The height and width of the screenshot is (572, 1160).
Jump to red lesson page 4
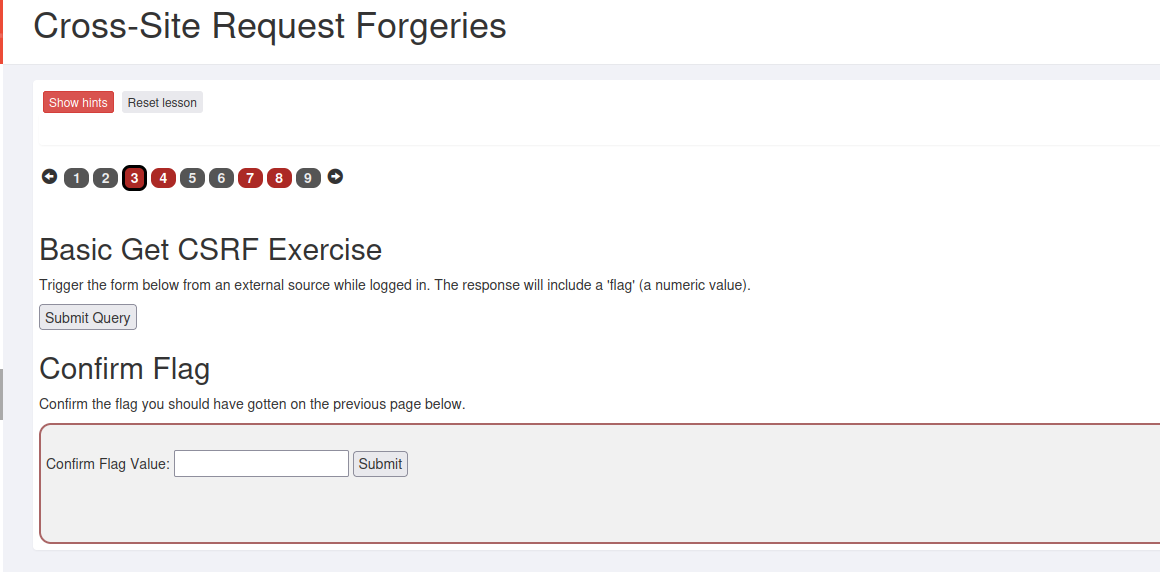click(x=163, y=178)
